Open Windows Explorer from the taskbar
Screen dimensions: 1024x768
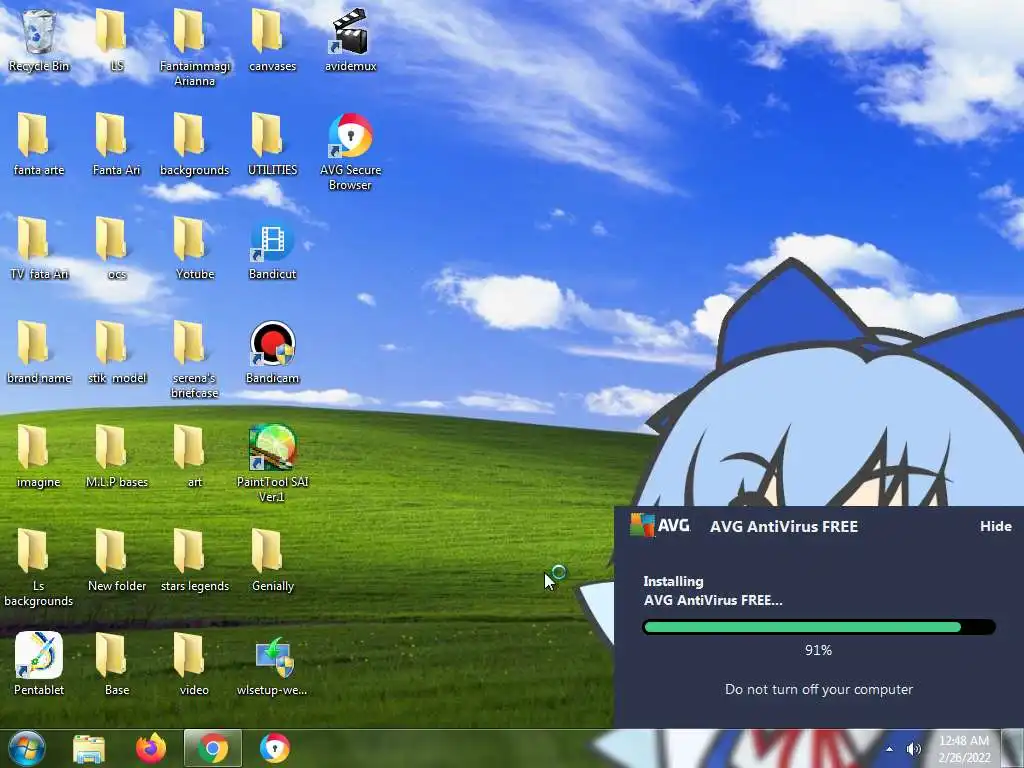(x=89, y=748)
